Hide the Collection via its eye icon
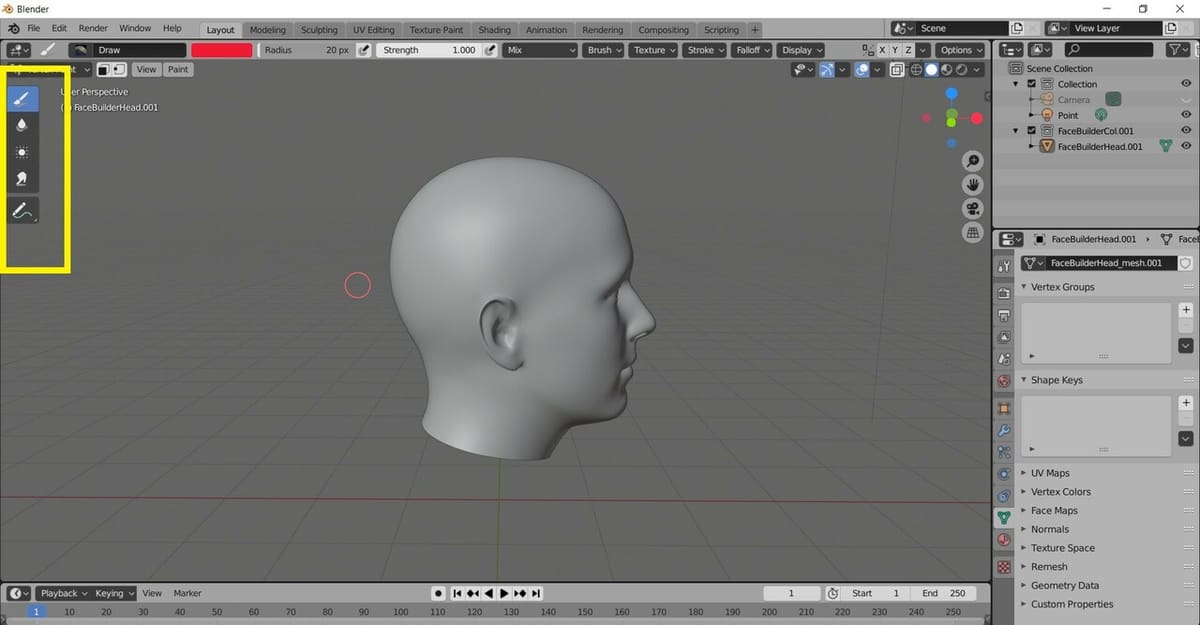 (1186, 84)
